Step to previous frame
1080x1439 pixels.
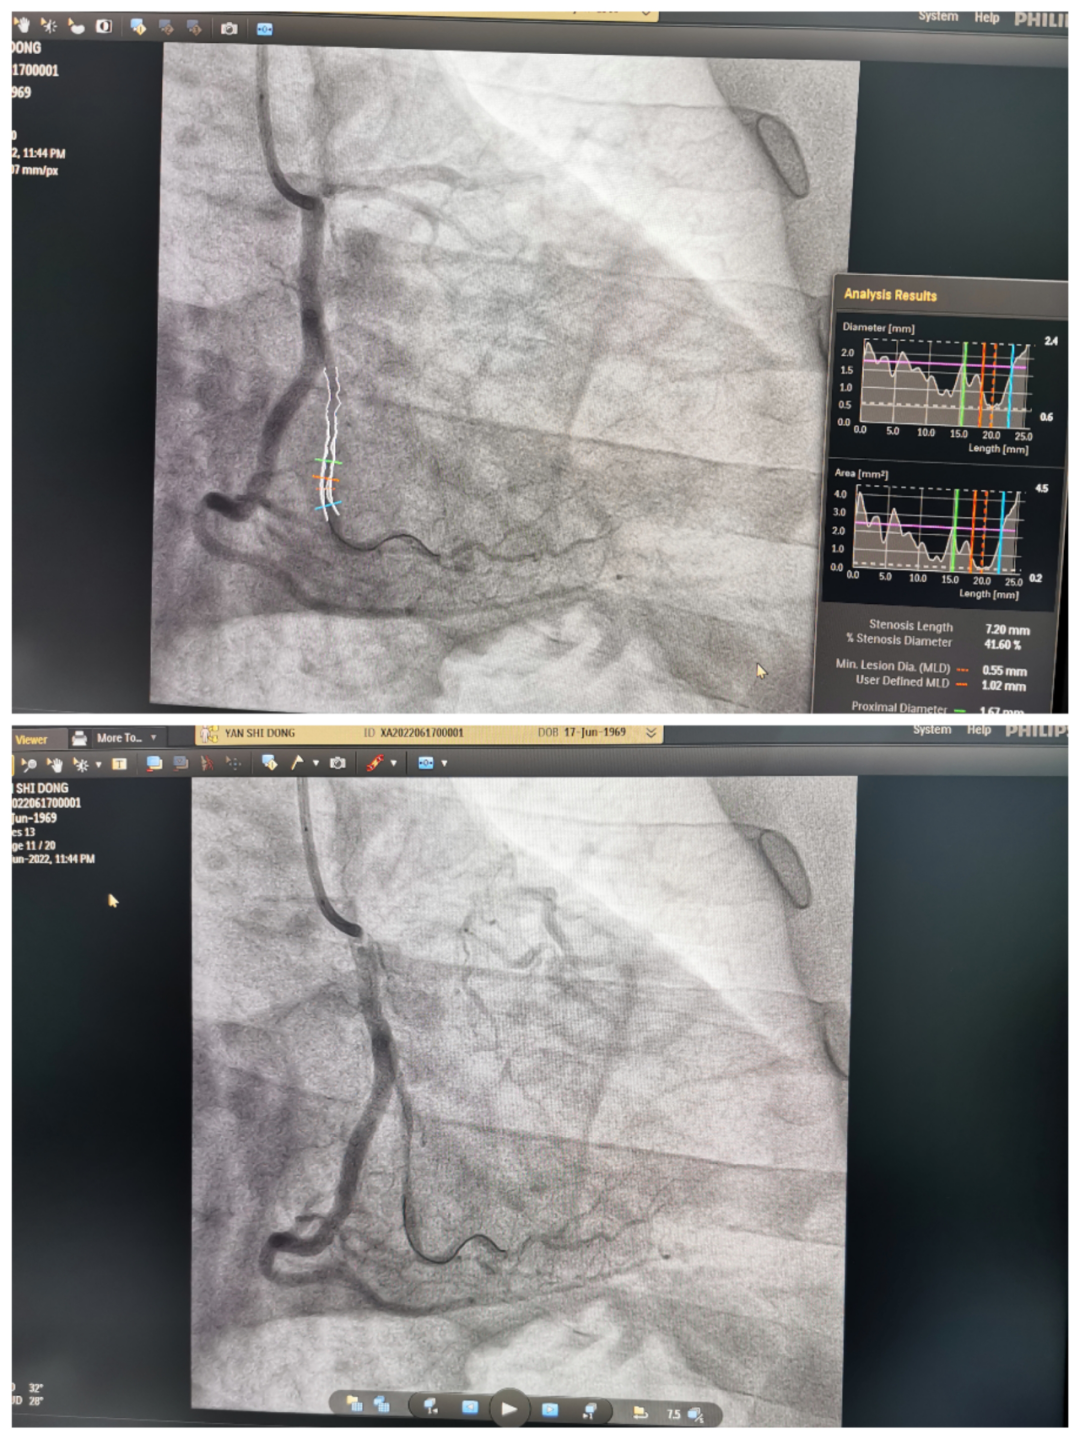click(470, 1408)
